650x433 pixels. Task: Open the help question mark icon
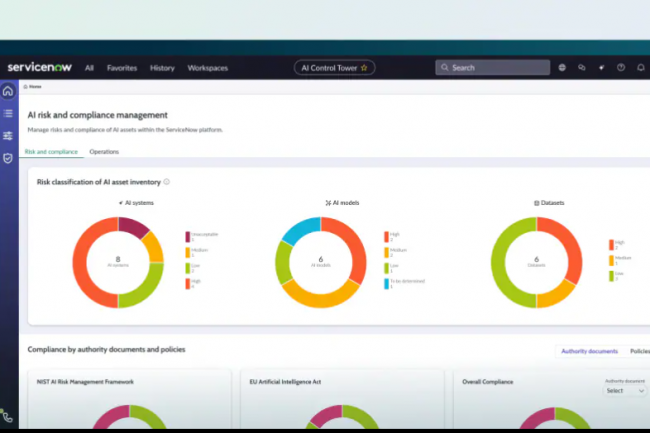pos(621,68)
